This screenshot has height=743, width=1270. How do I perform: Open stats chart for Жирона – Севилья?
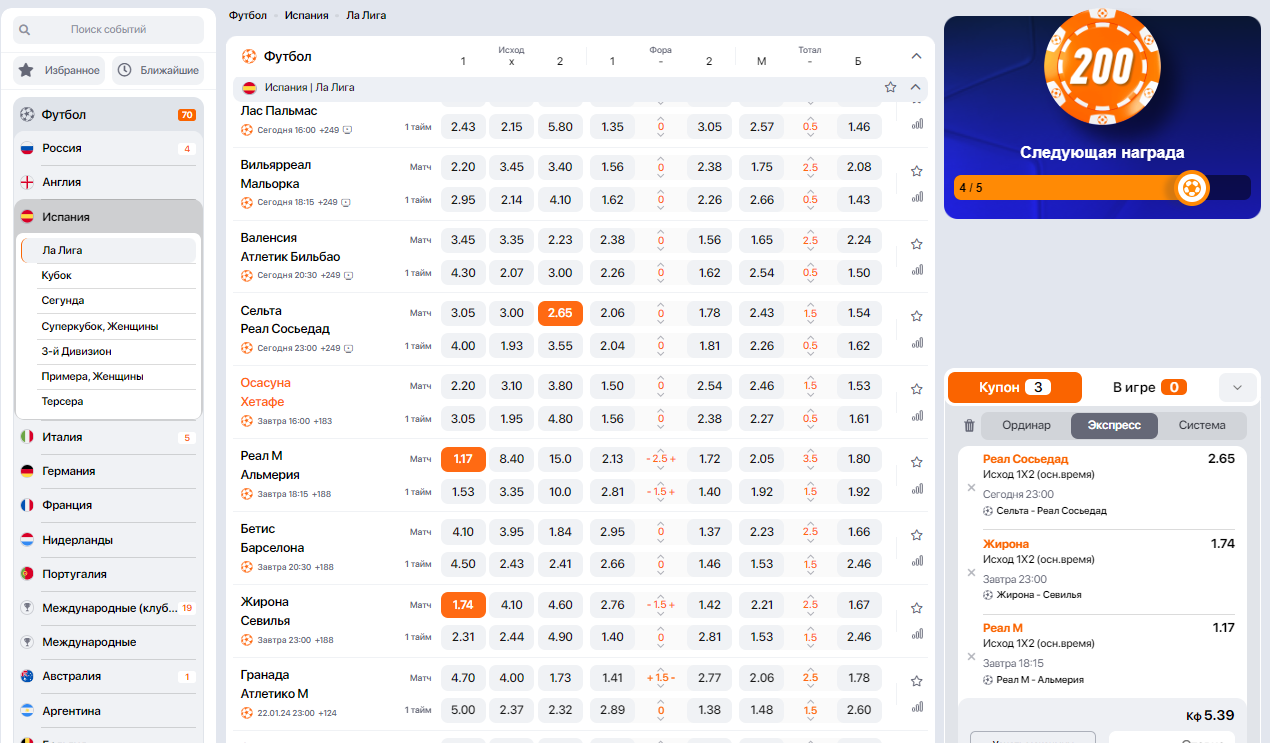(917, 634)
